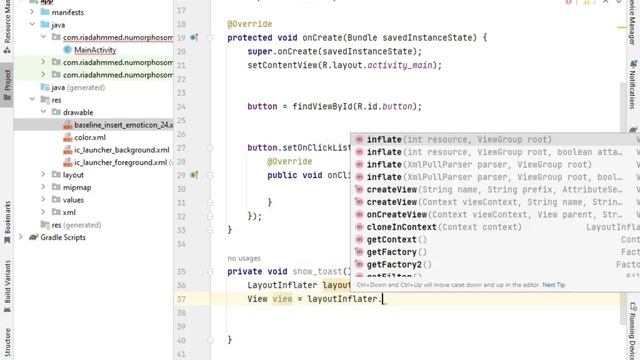640x360 pixels.
Task: Choose getFactory2() completion suggestion
Action: click(495, 264)
